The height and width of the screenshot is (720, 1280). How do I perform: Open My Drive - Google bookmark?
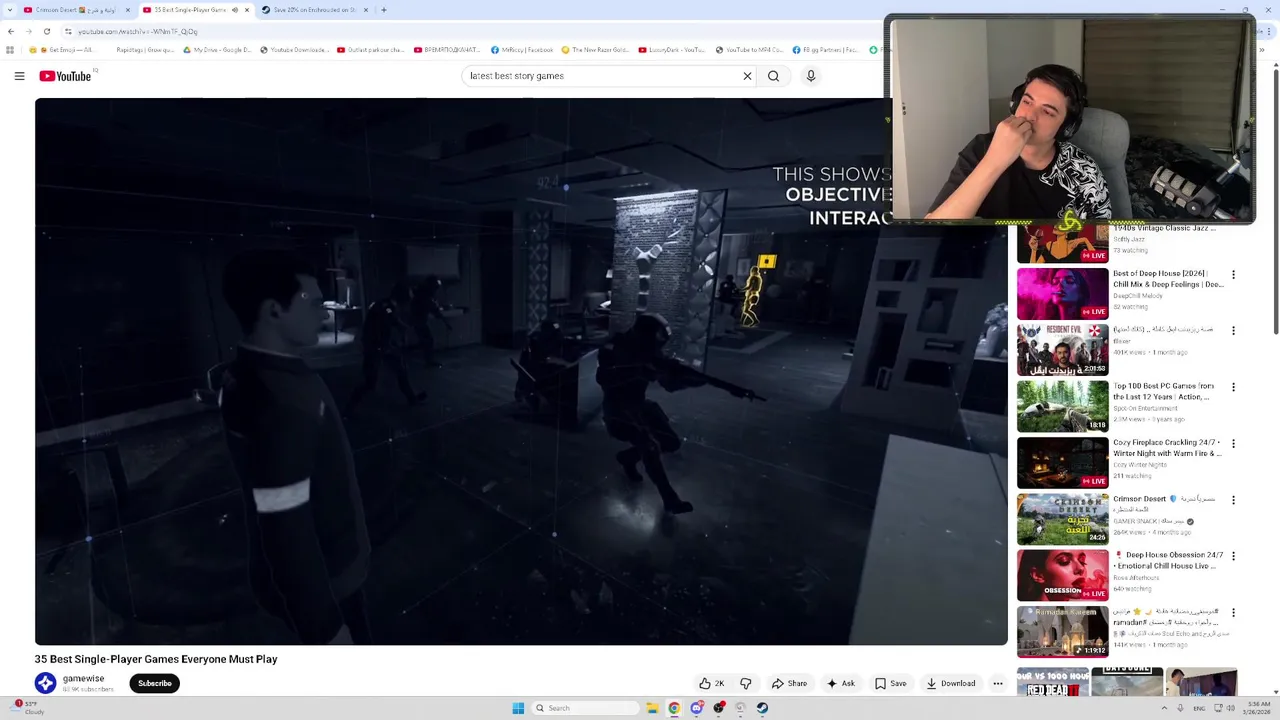pyautogui.click(x=217, y=50)
